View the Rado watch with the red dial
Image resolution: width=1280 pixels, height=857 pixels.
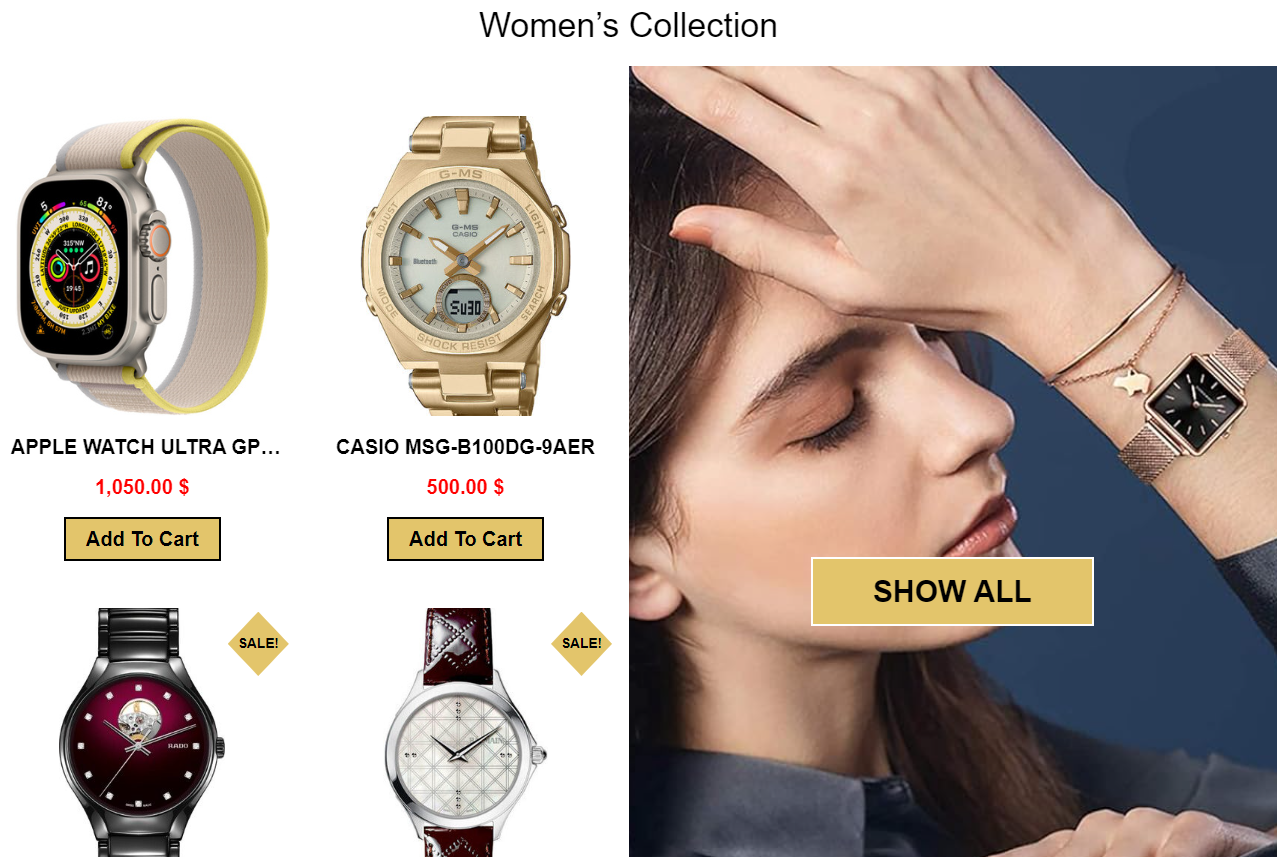pos(142,732)
